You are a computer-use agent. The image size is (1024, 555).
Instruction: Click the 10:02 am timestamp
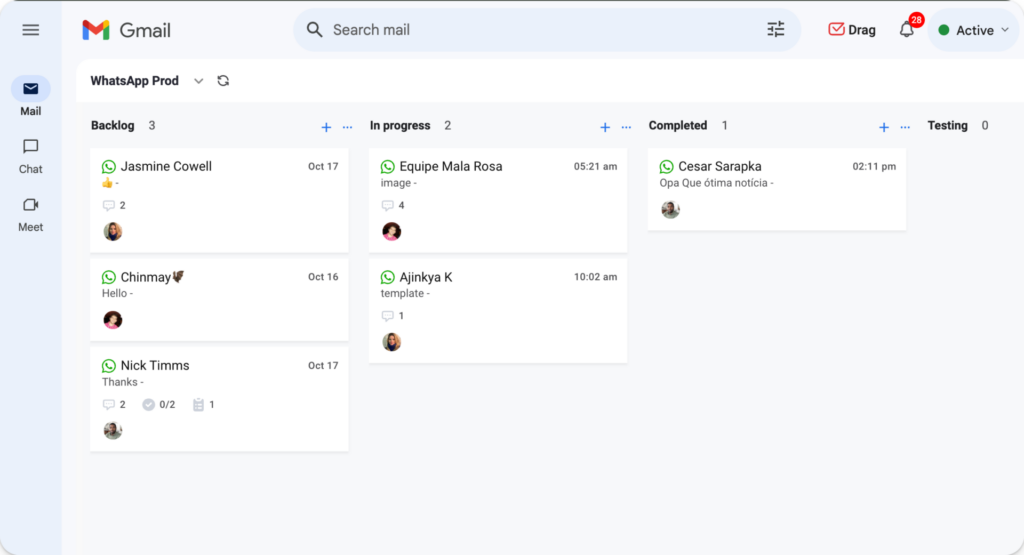click(x=596, y=277)
